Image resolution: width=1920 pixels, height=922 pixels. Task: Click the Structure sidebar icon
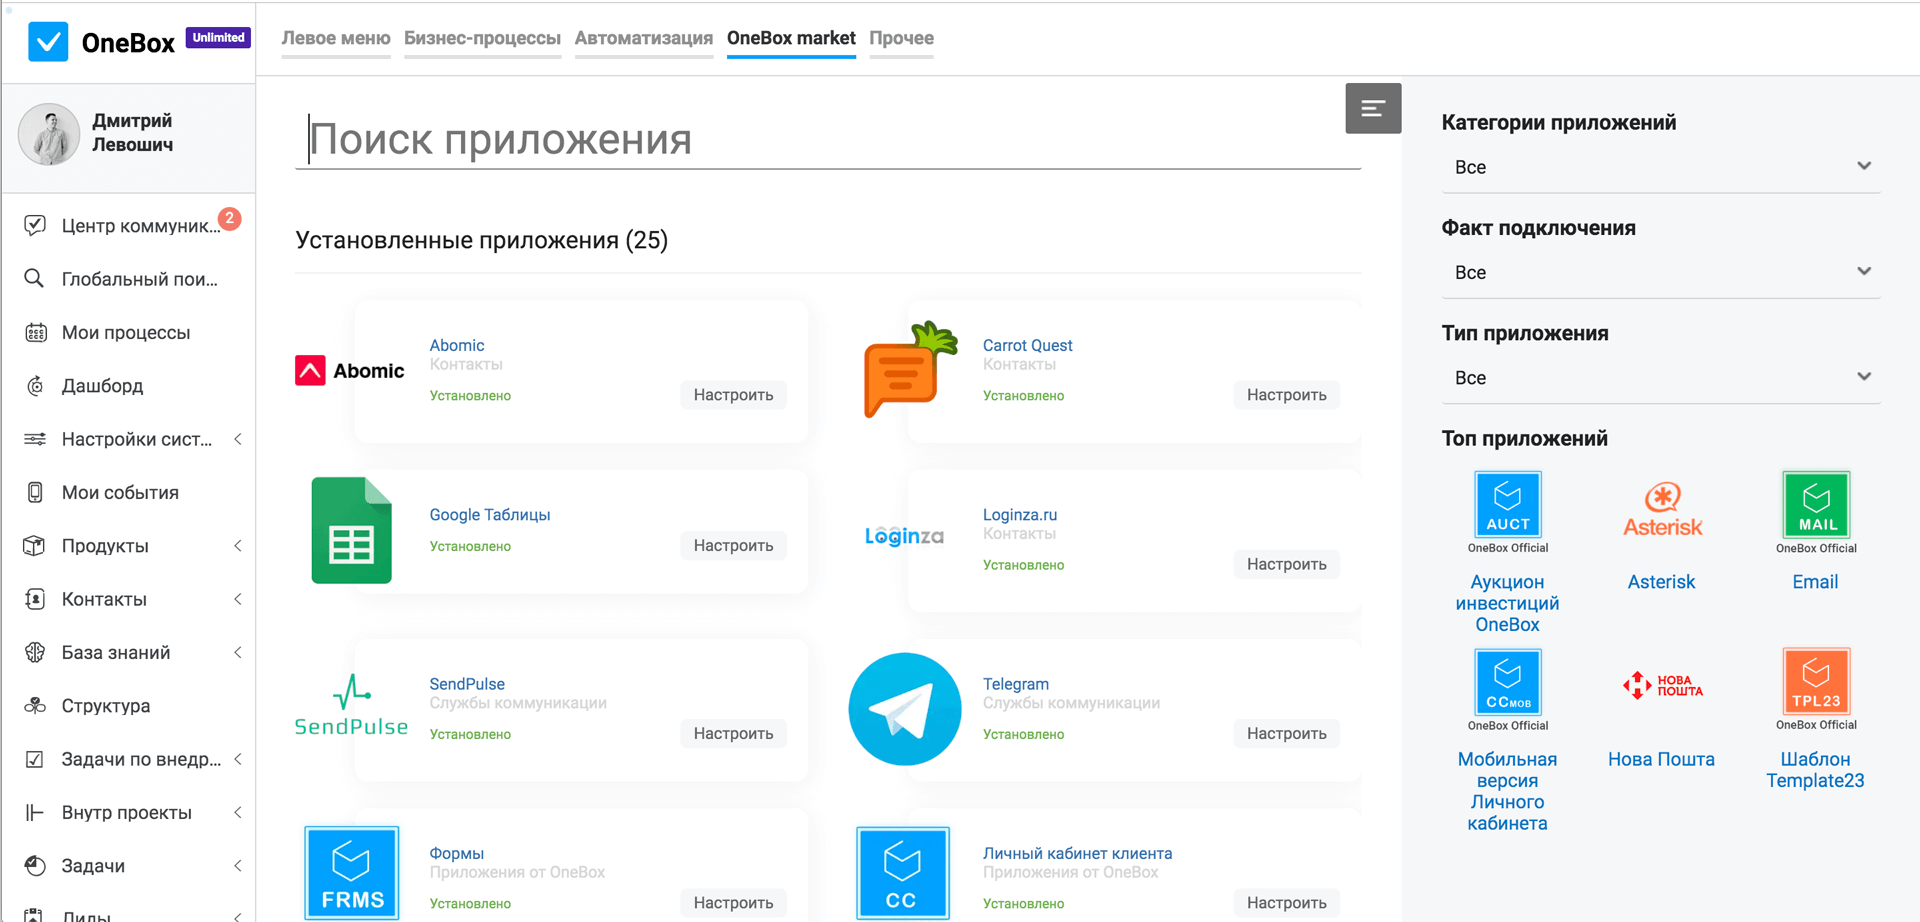35,705
